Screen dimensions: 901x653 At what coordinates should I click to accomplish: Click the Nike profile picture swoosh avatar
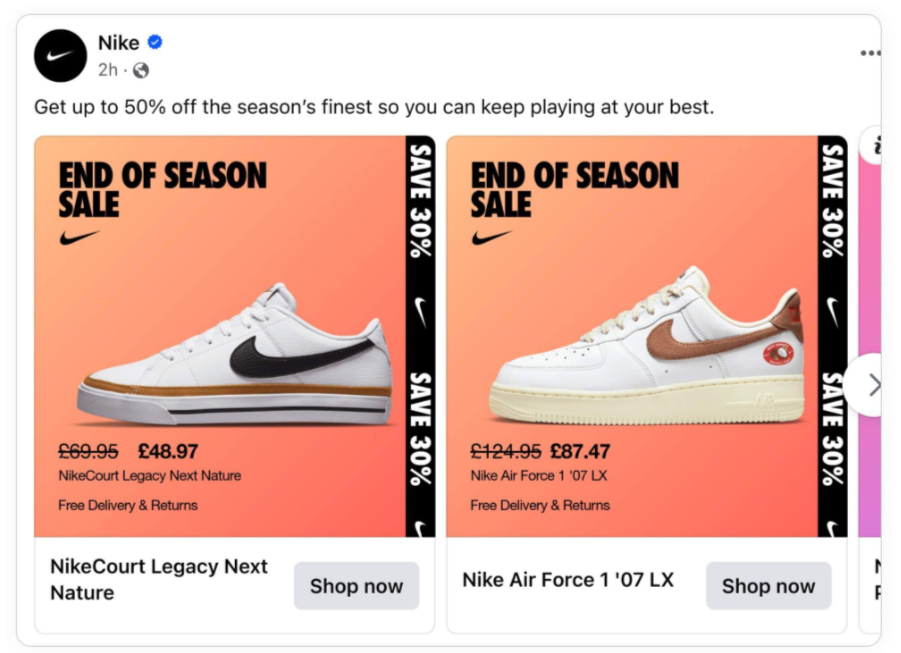coord(59,56)
